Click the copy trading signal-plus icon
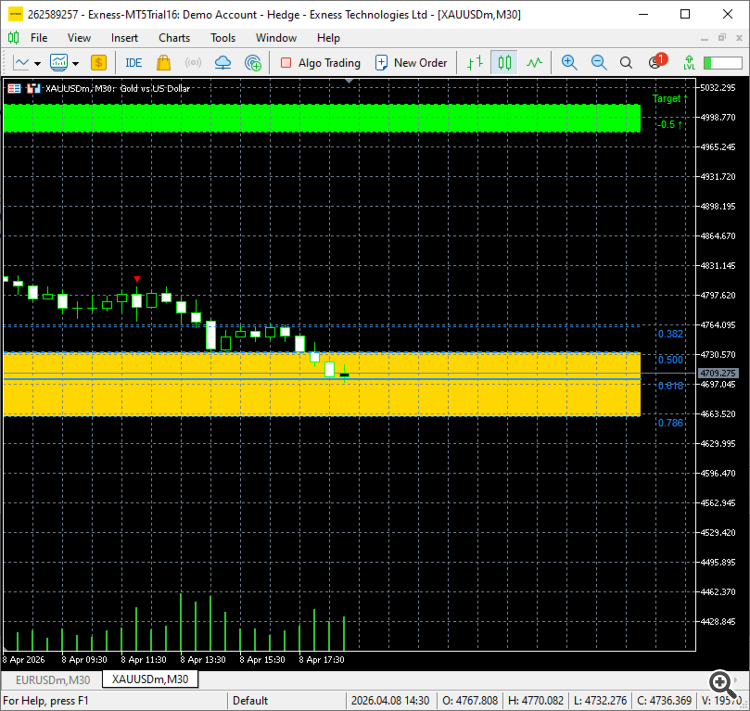Image resolution: width=750 pixels, height=711 pixels. 253,63
